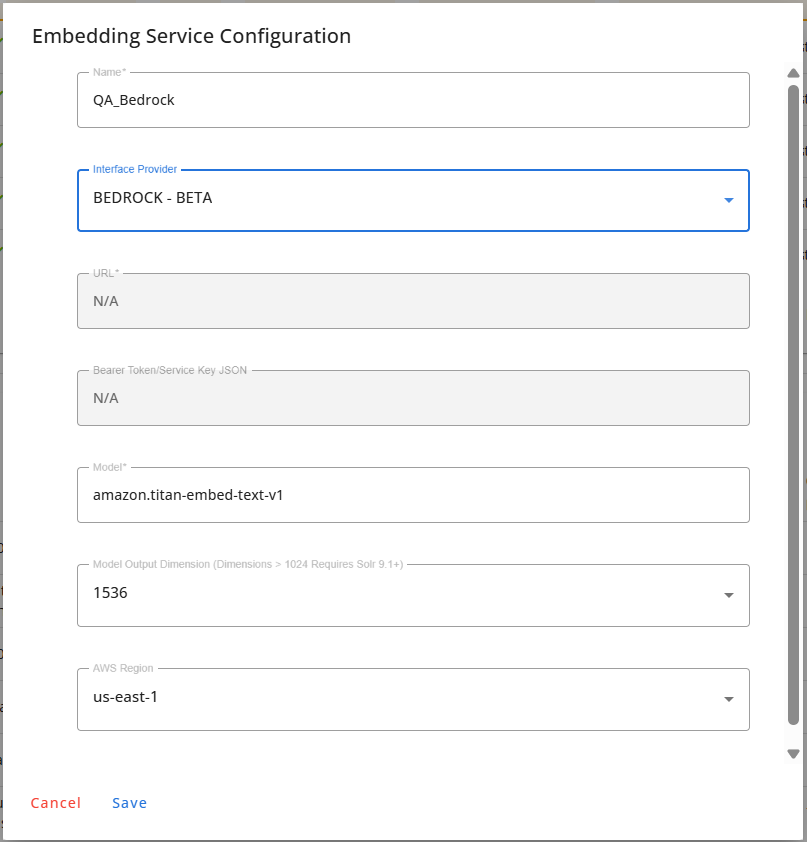Click the vertical scrollbar thumb

(x=793, y=400)
